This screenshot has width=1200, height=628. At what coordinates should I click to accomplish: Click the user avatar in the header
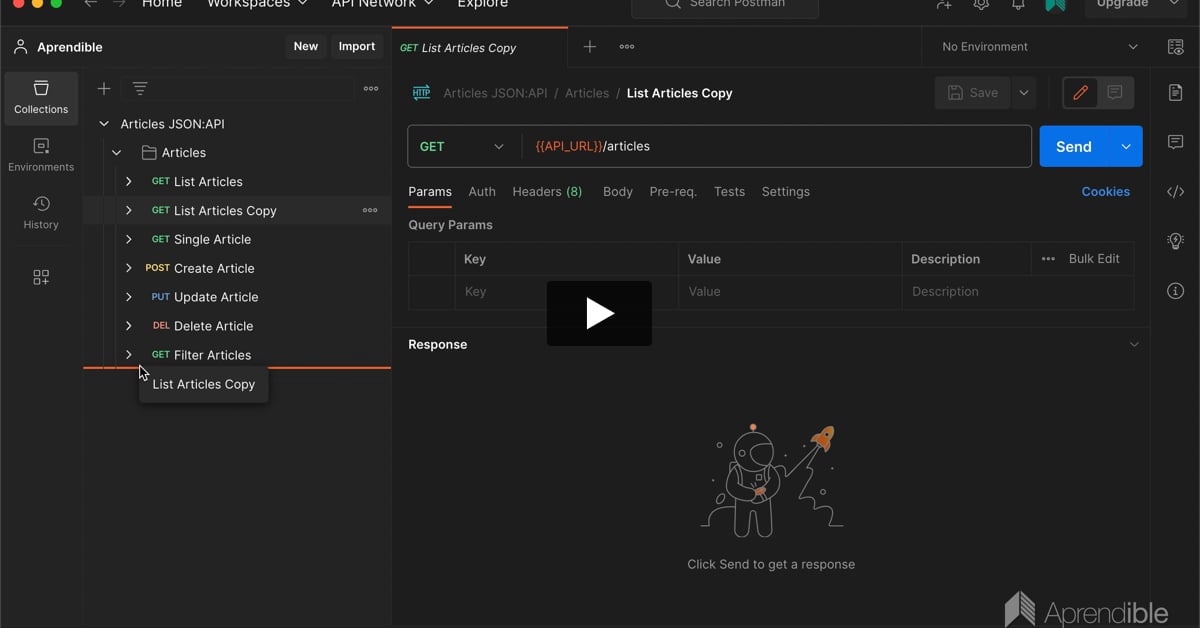click(1055, 5)
